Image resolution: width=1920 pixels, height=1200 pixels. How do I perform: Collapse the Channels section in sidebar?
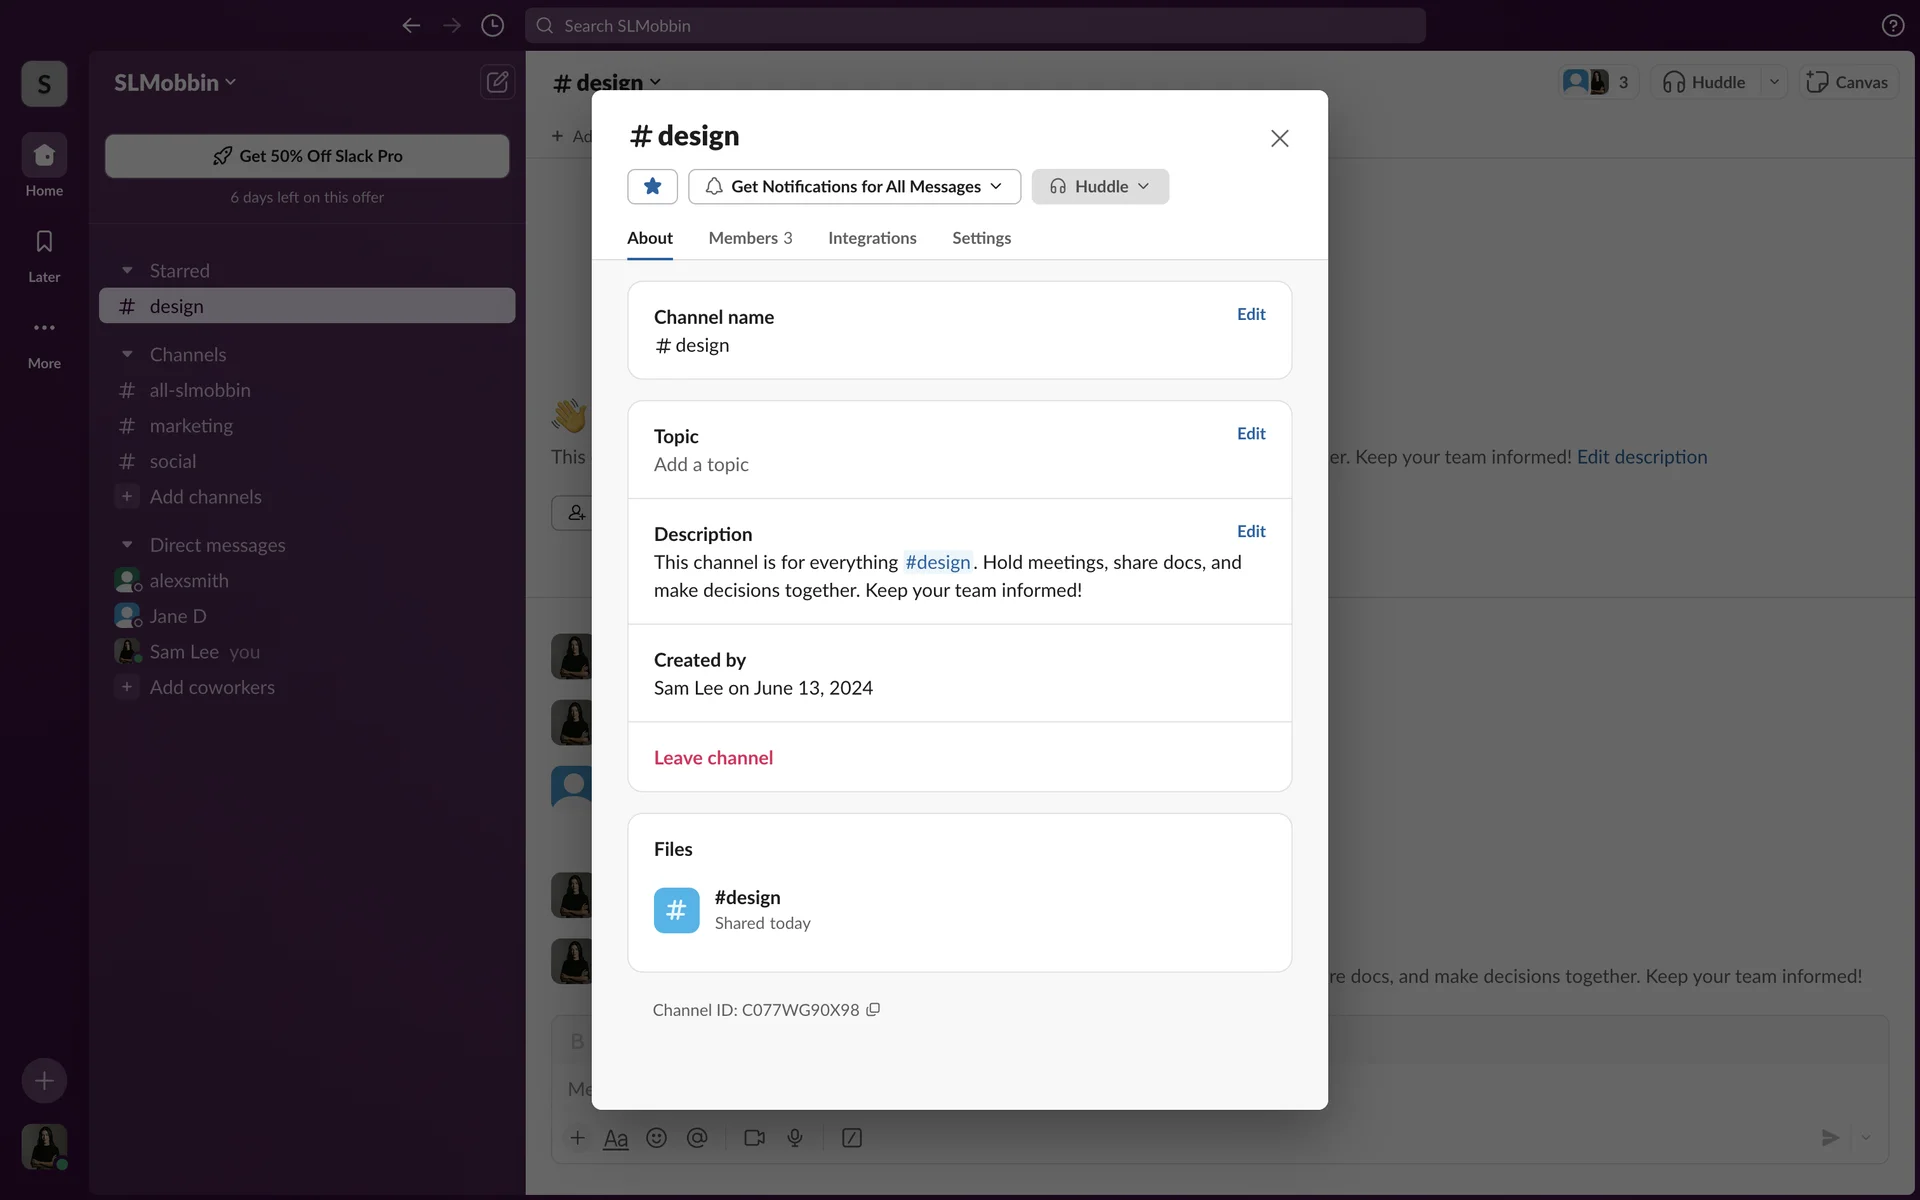click(x=127, y=354)
